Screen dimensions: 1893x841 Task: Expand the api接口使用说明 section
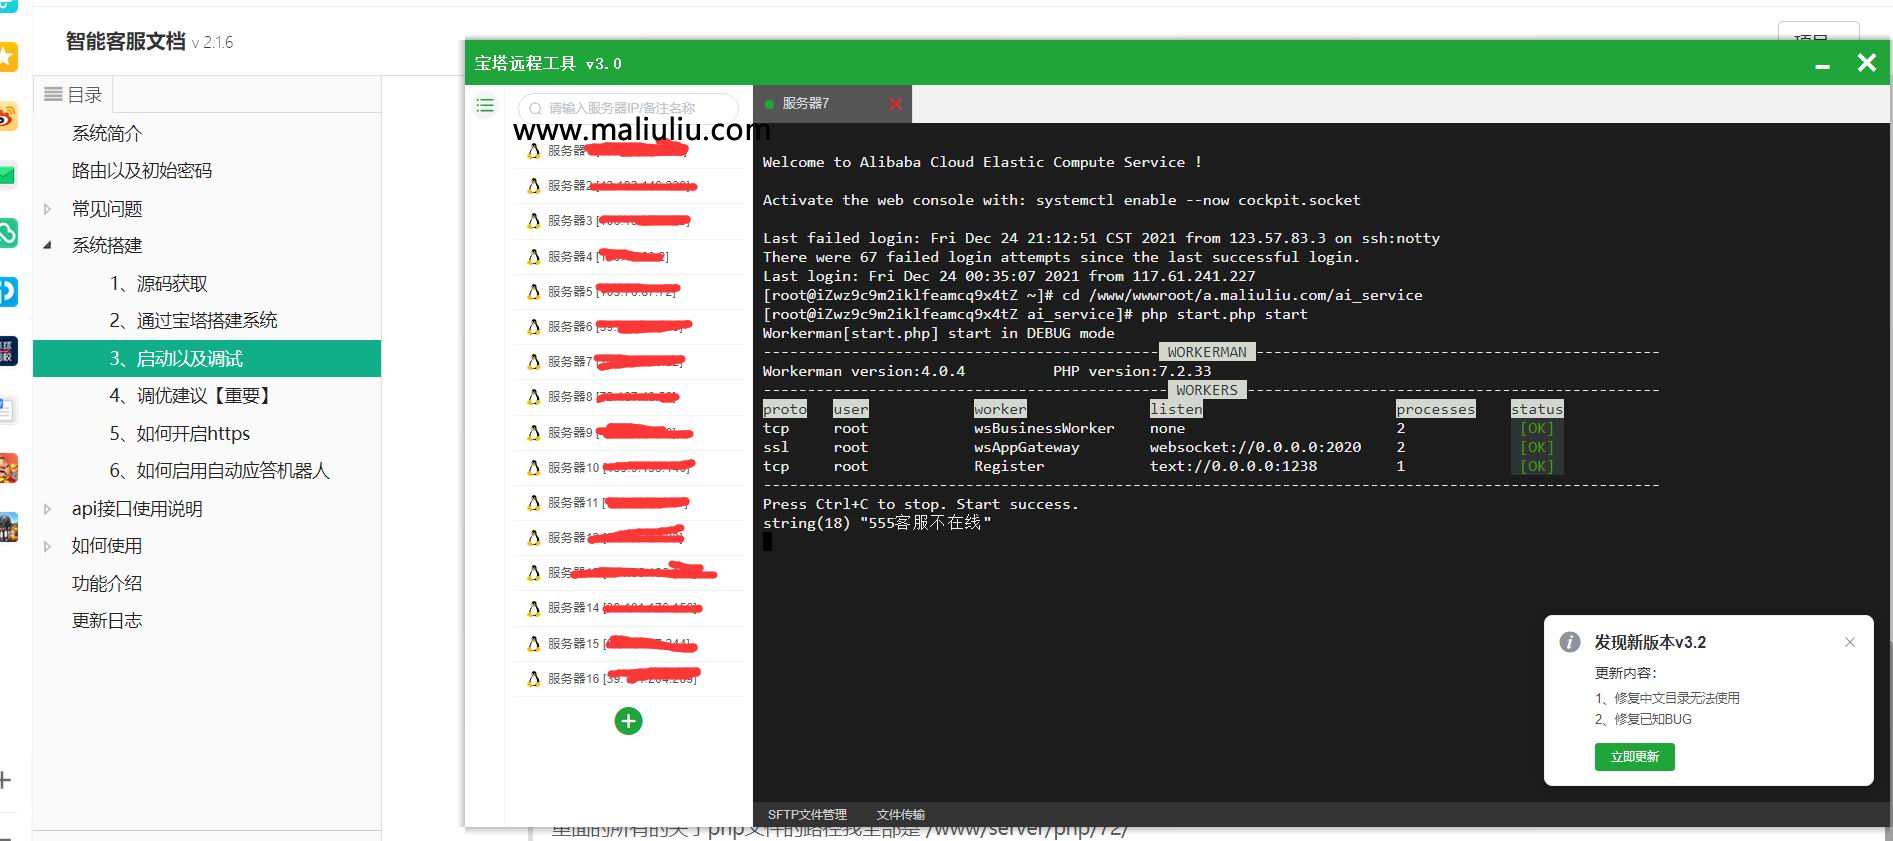tap(47, 509)
